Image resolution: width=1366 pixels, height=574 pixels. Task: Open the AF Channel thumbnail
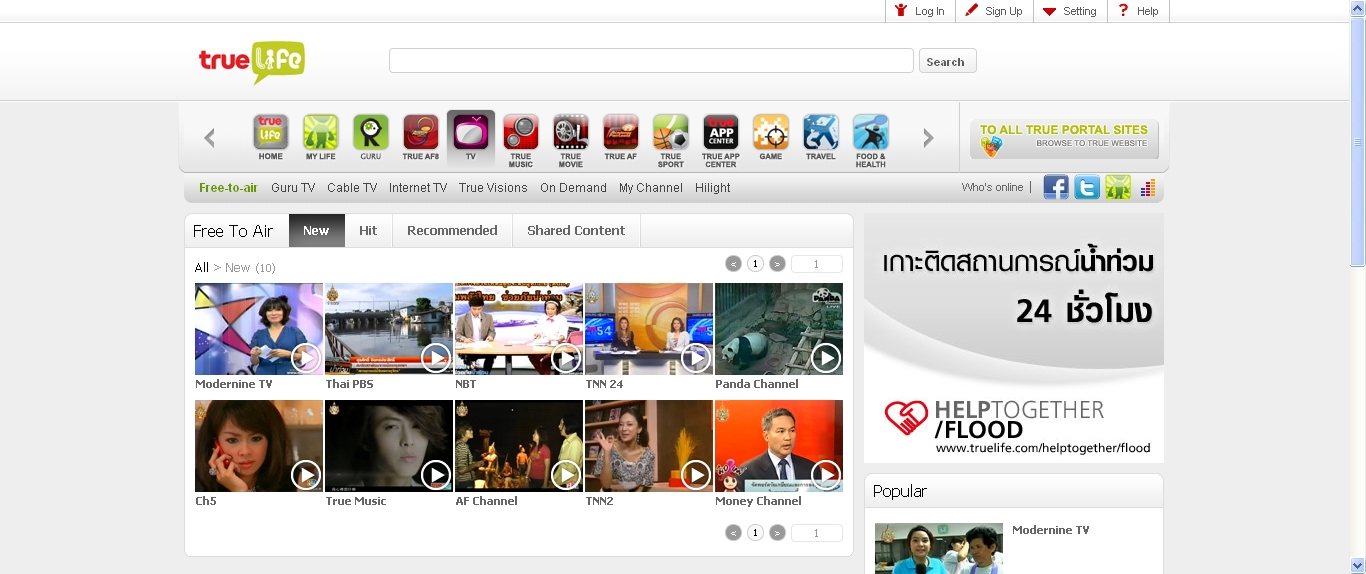coord(519,446)
